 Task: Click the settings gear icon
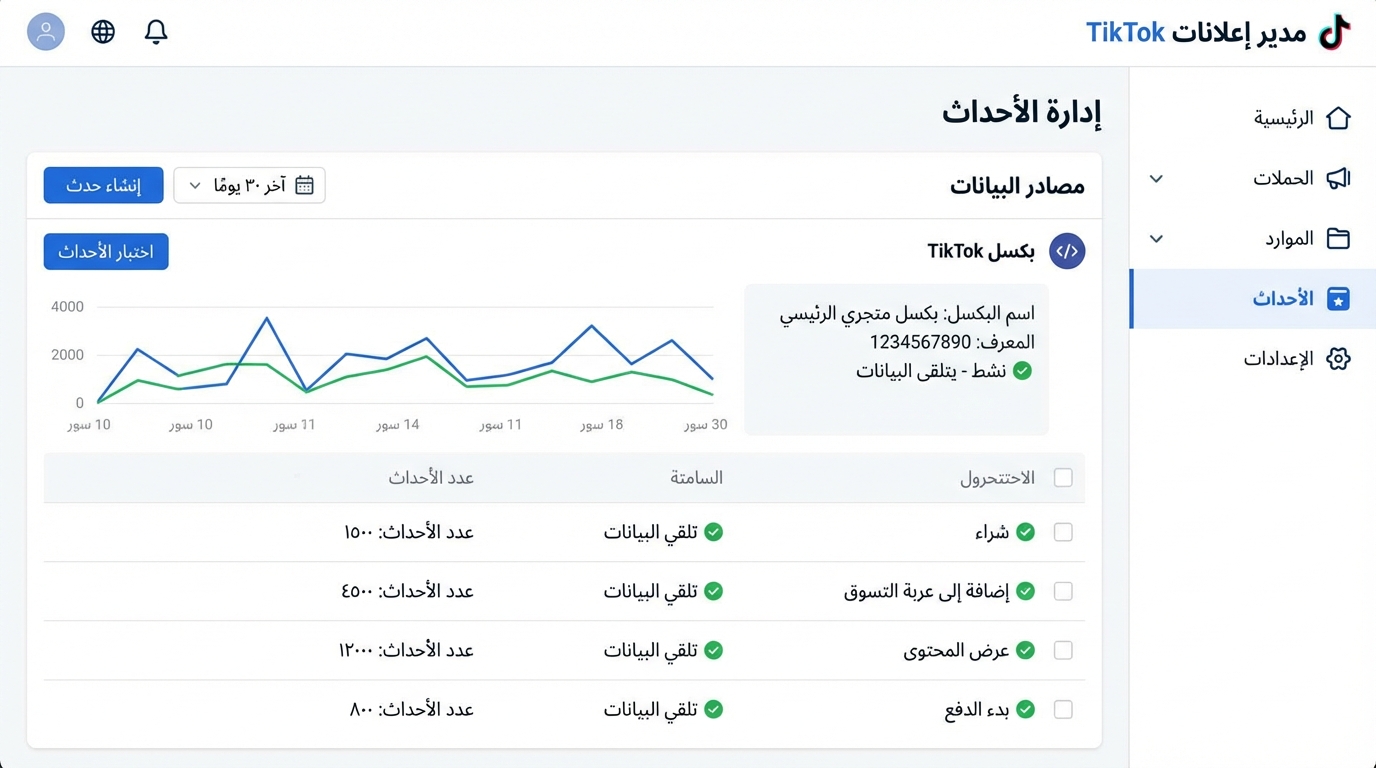coord(1338,359)
